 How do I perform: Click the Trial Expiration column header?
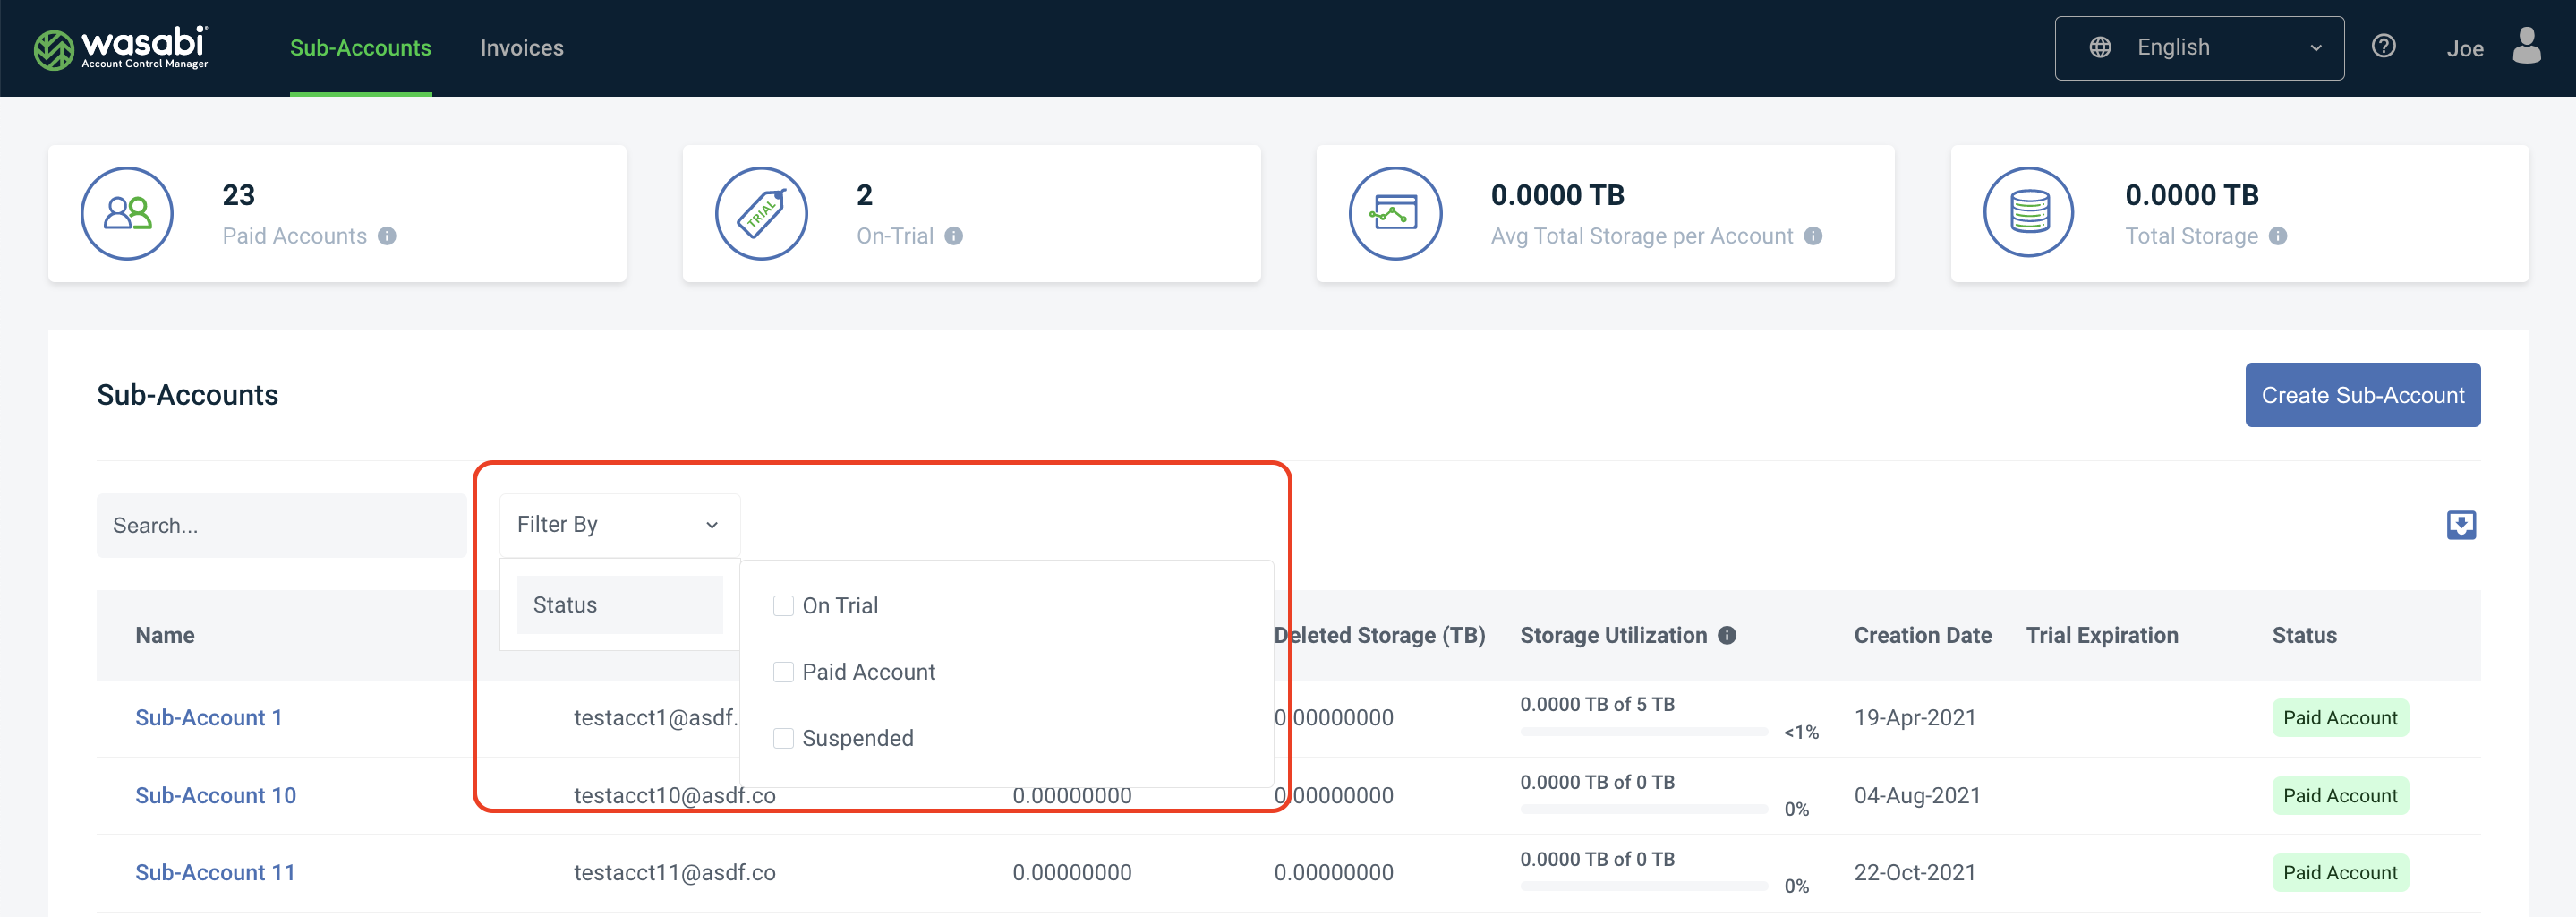2102,635
